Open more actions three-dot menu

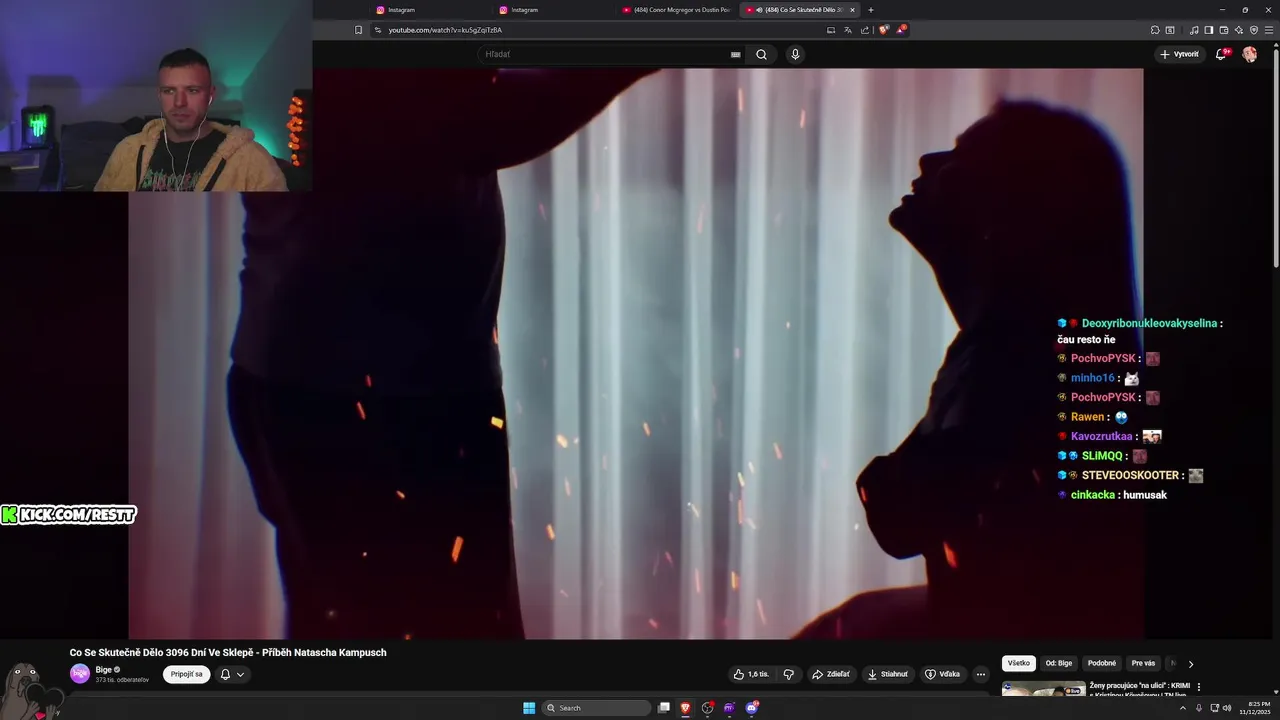[x=981, y=674]
